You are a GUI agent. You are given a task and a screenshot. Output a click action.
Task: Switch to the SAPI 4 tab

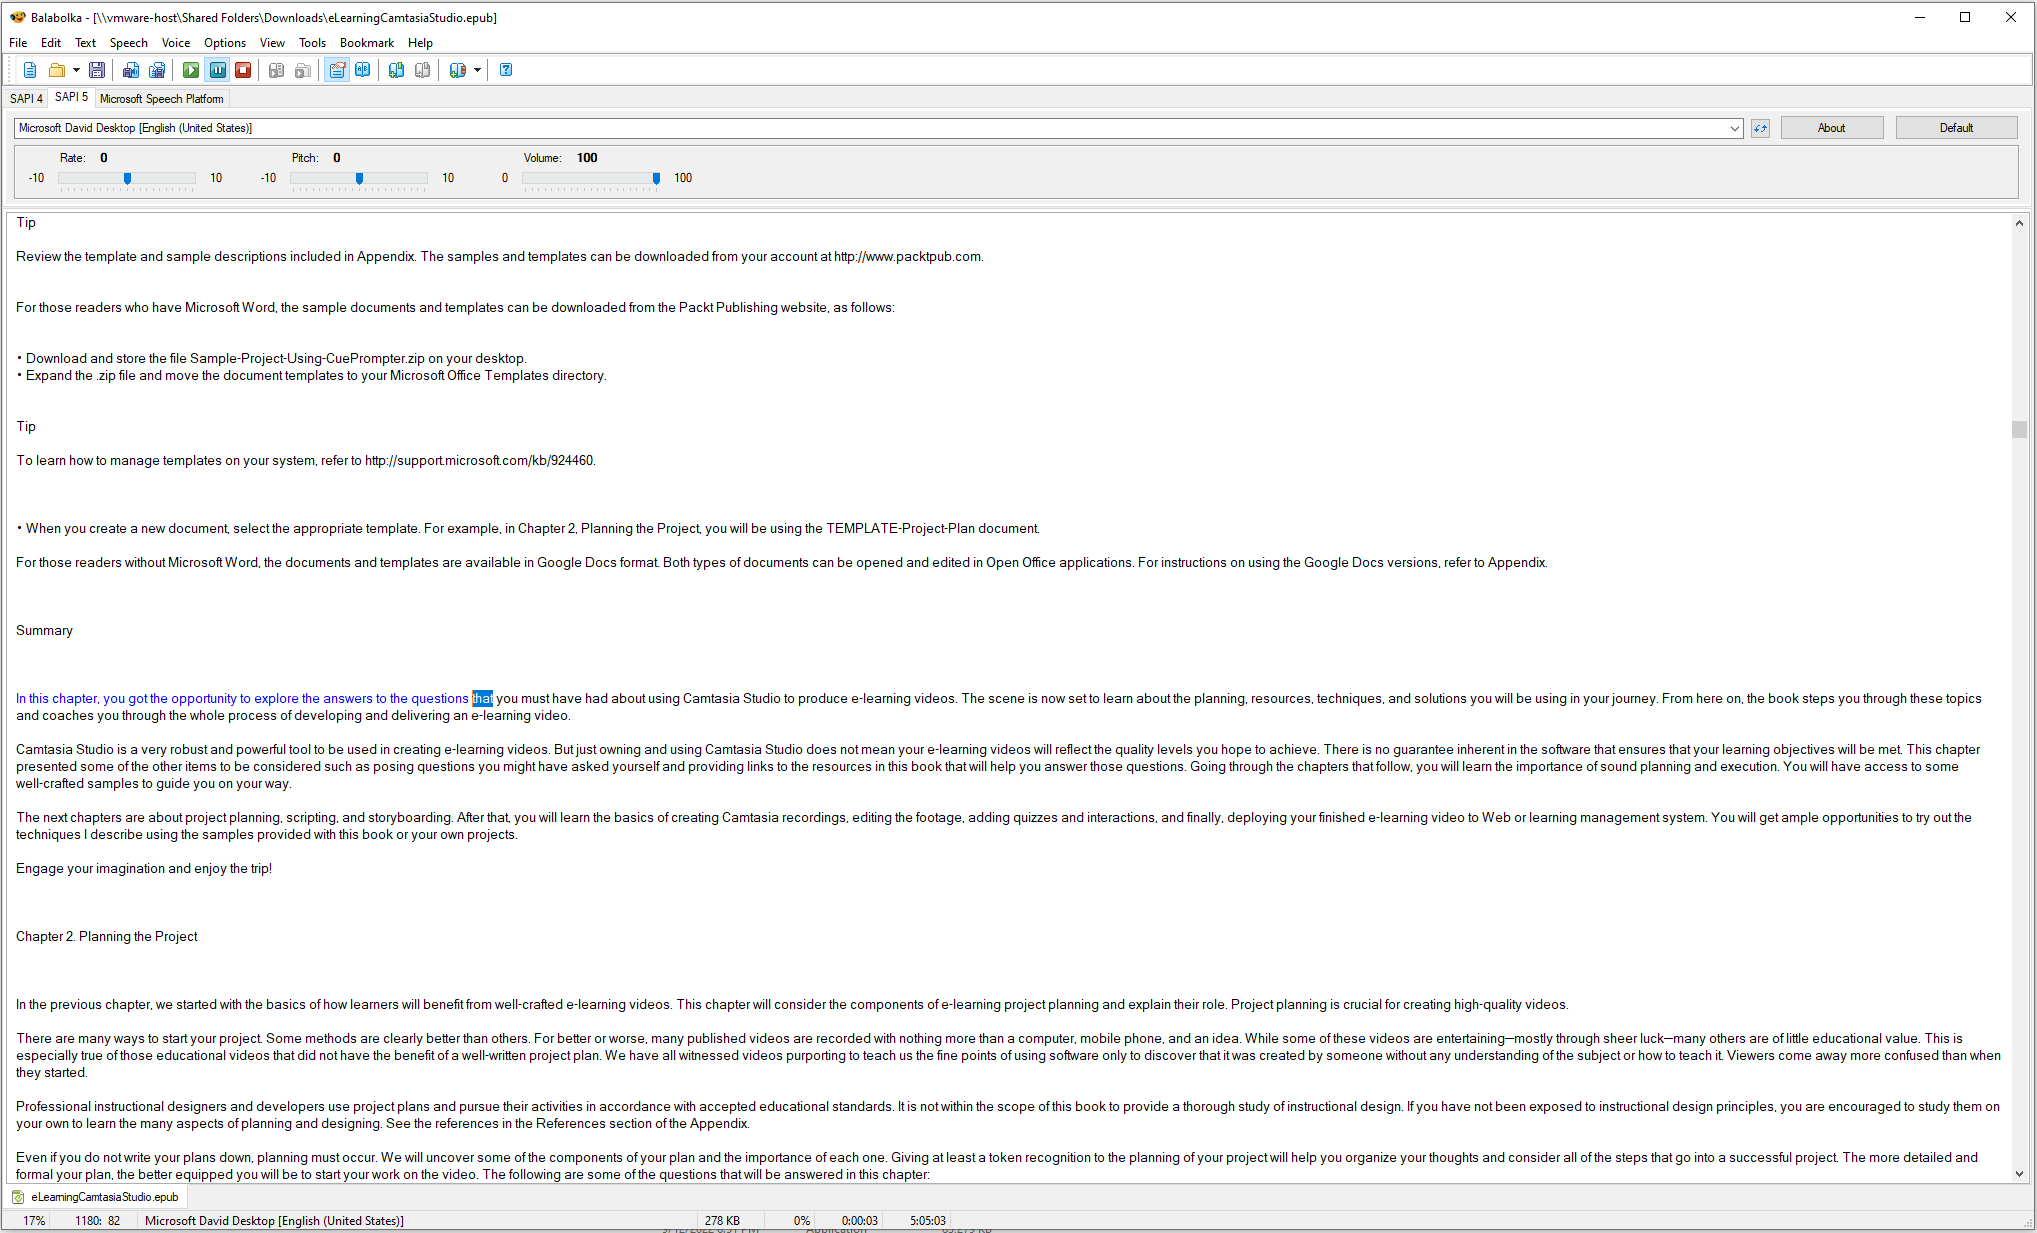(x=26, y=99)
